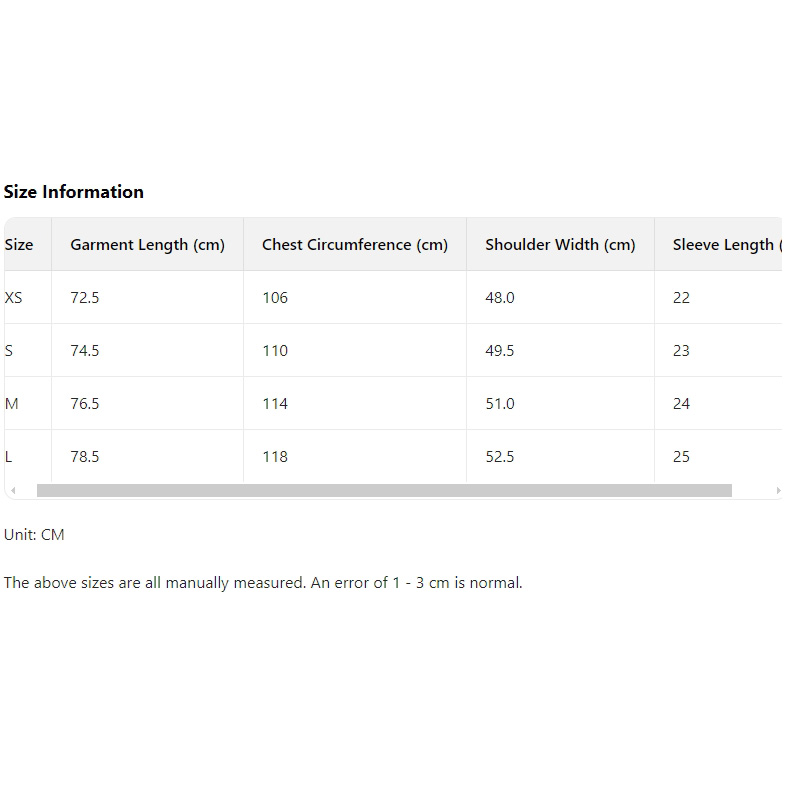
Task: Click the left scroll arrow of the table
Action: tap(13, 490)
